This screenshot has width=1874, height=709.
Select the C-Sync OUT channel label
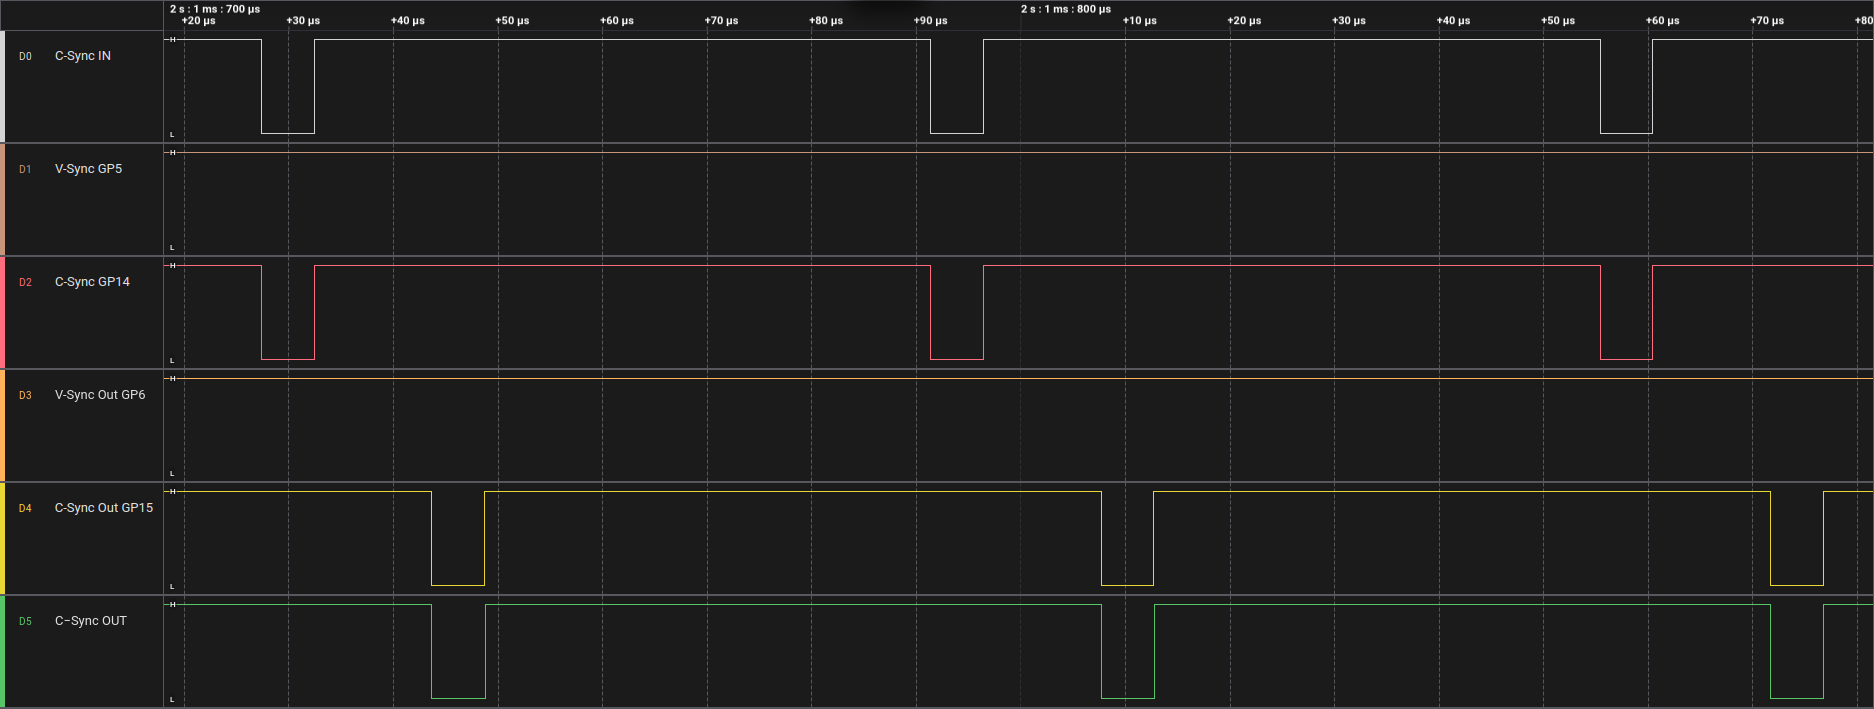91,621
